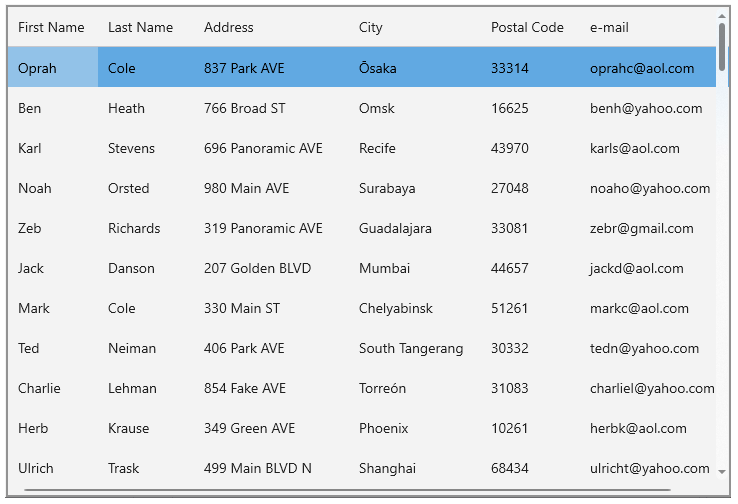Click the scroll down arrow at bottom right
This screenshot has height=504, width=738.
(x=722, y=470)
